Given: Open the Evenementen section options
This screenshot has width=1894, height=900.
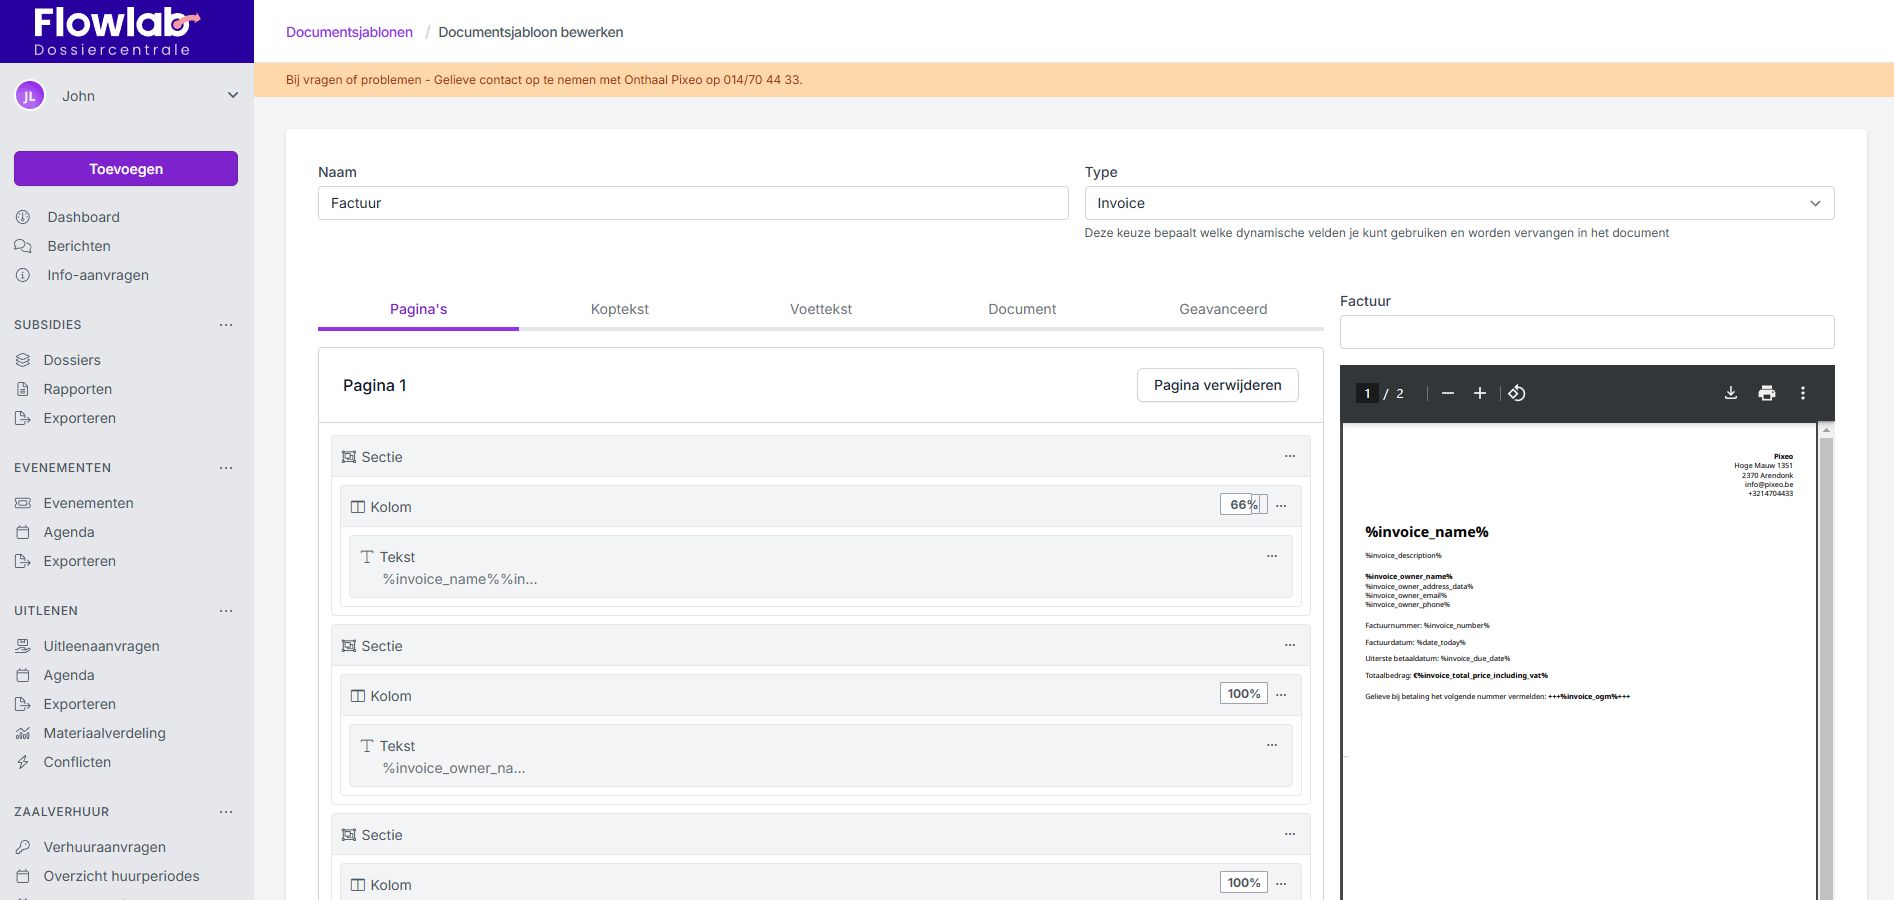Looking at the screenshot, I should 226,468.
